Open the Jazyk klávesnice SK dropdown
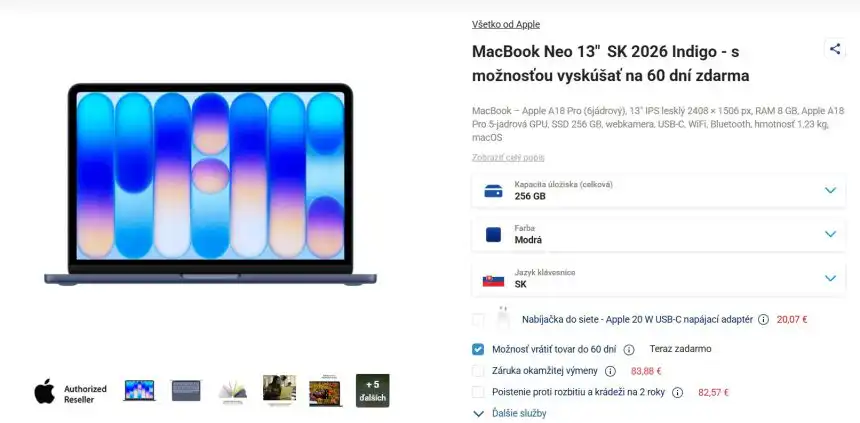The image size is (860, 423). [658, 279]
